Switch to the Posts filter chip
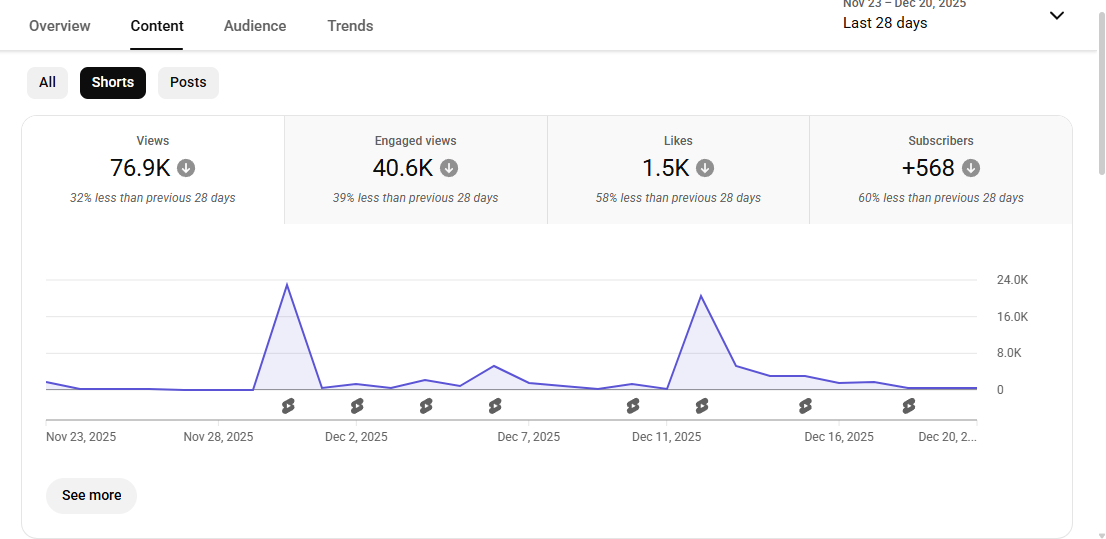This screenshot has height=539, width=1106. tap(188, 83)
